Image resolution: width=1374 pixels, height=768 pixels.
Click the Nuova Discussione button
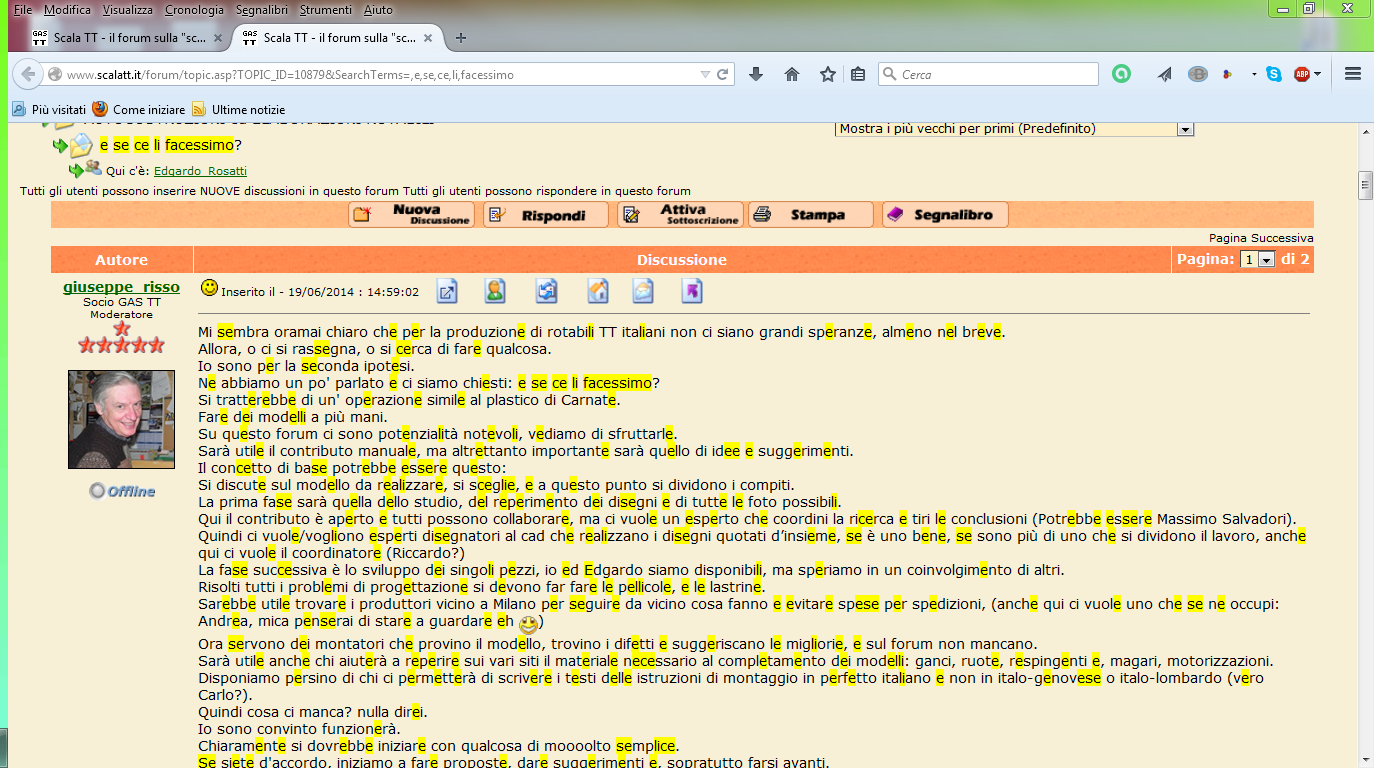(412, 215)
